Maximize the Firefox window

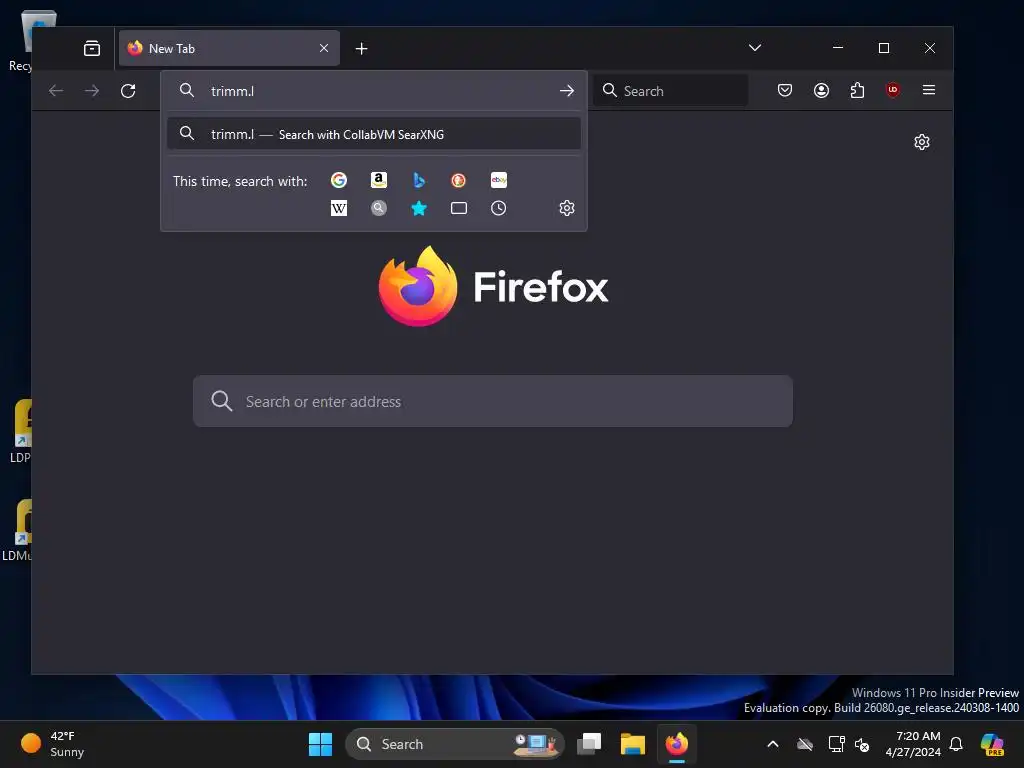[884, 48]
